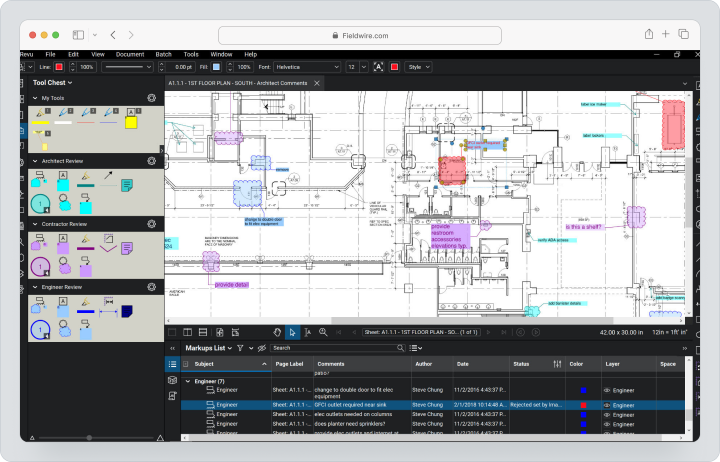Open the My Tools settings gear
This screenshot has width=720, height=462.
152,98
